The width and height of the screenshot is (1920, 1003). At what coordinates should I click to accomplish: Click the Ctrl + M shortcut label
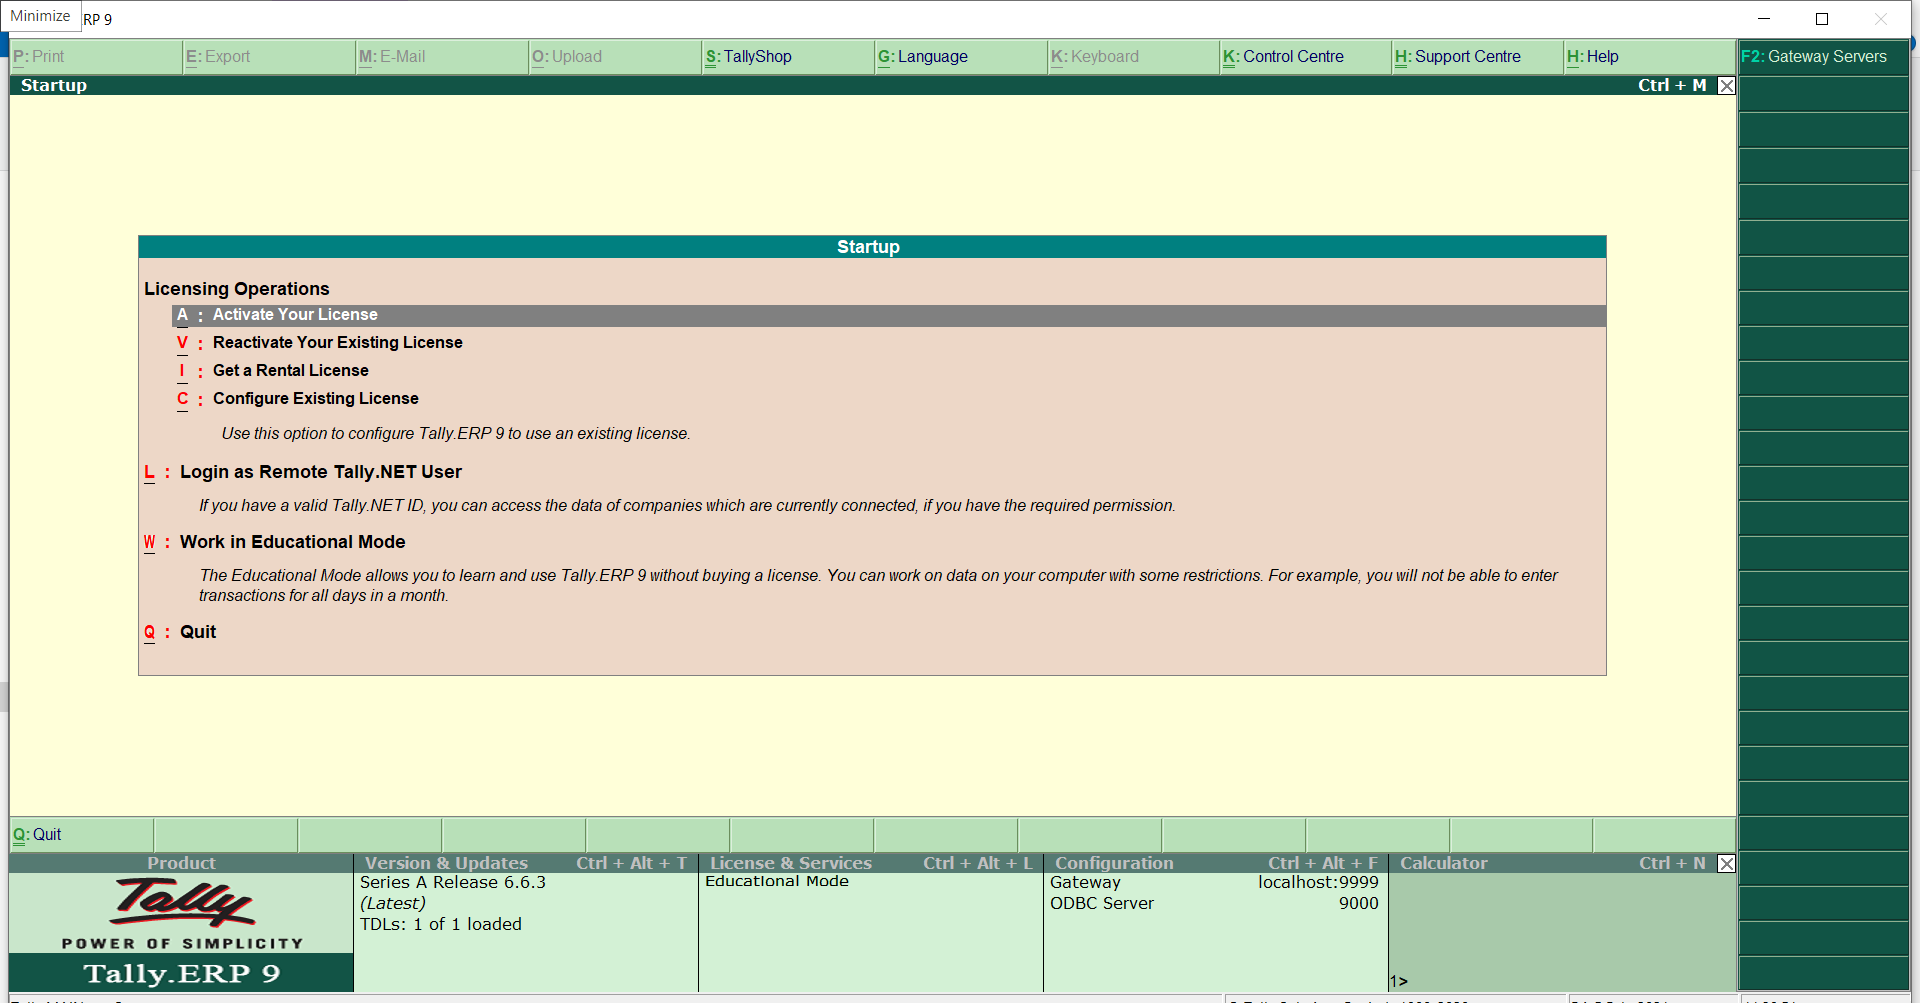click(1672, 86)
